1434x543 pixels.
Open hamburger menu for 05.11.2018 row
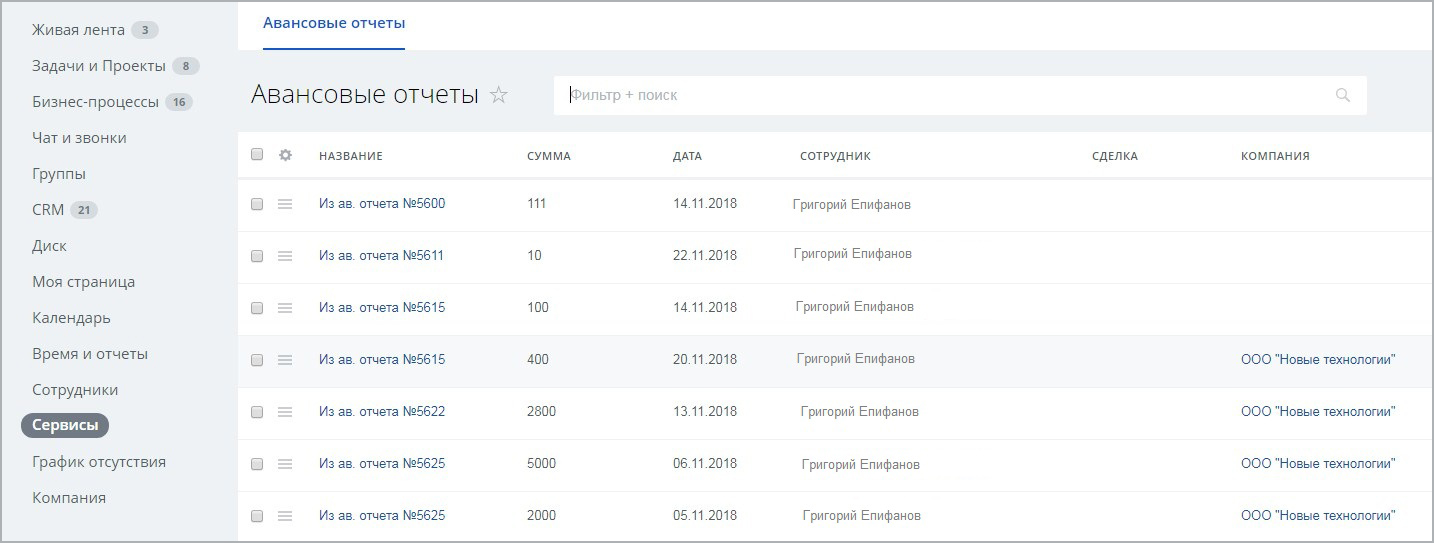285,516
